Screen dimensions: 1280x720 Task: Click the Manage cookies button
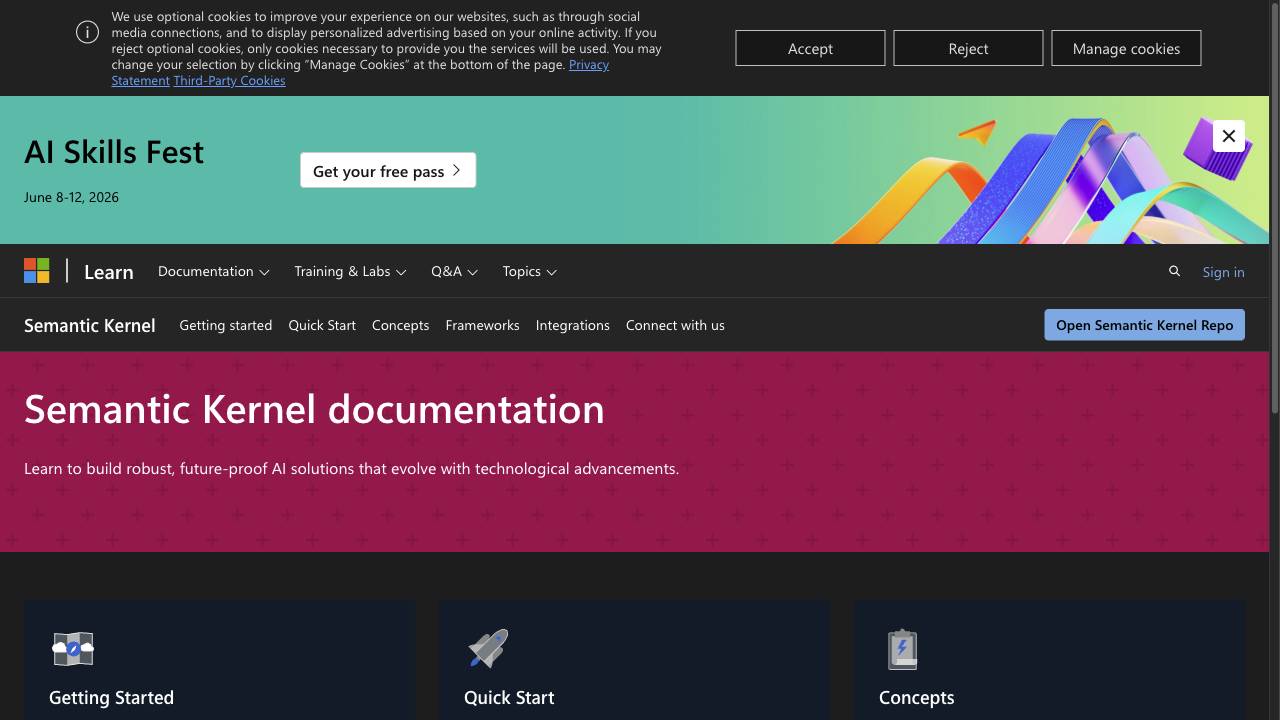point(1126,48)
